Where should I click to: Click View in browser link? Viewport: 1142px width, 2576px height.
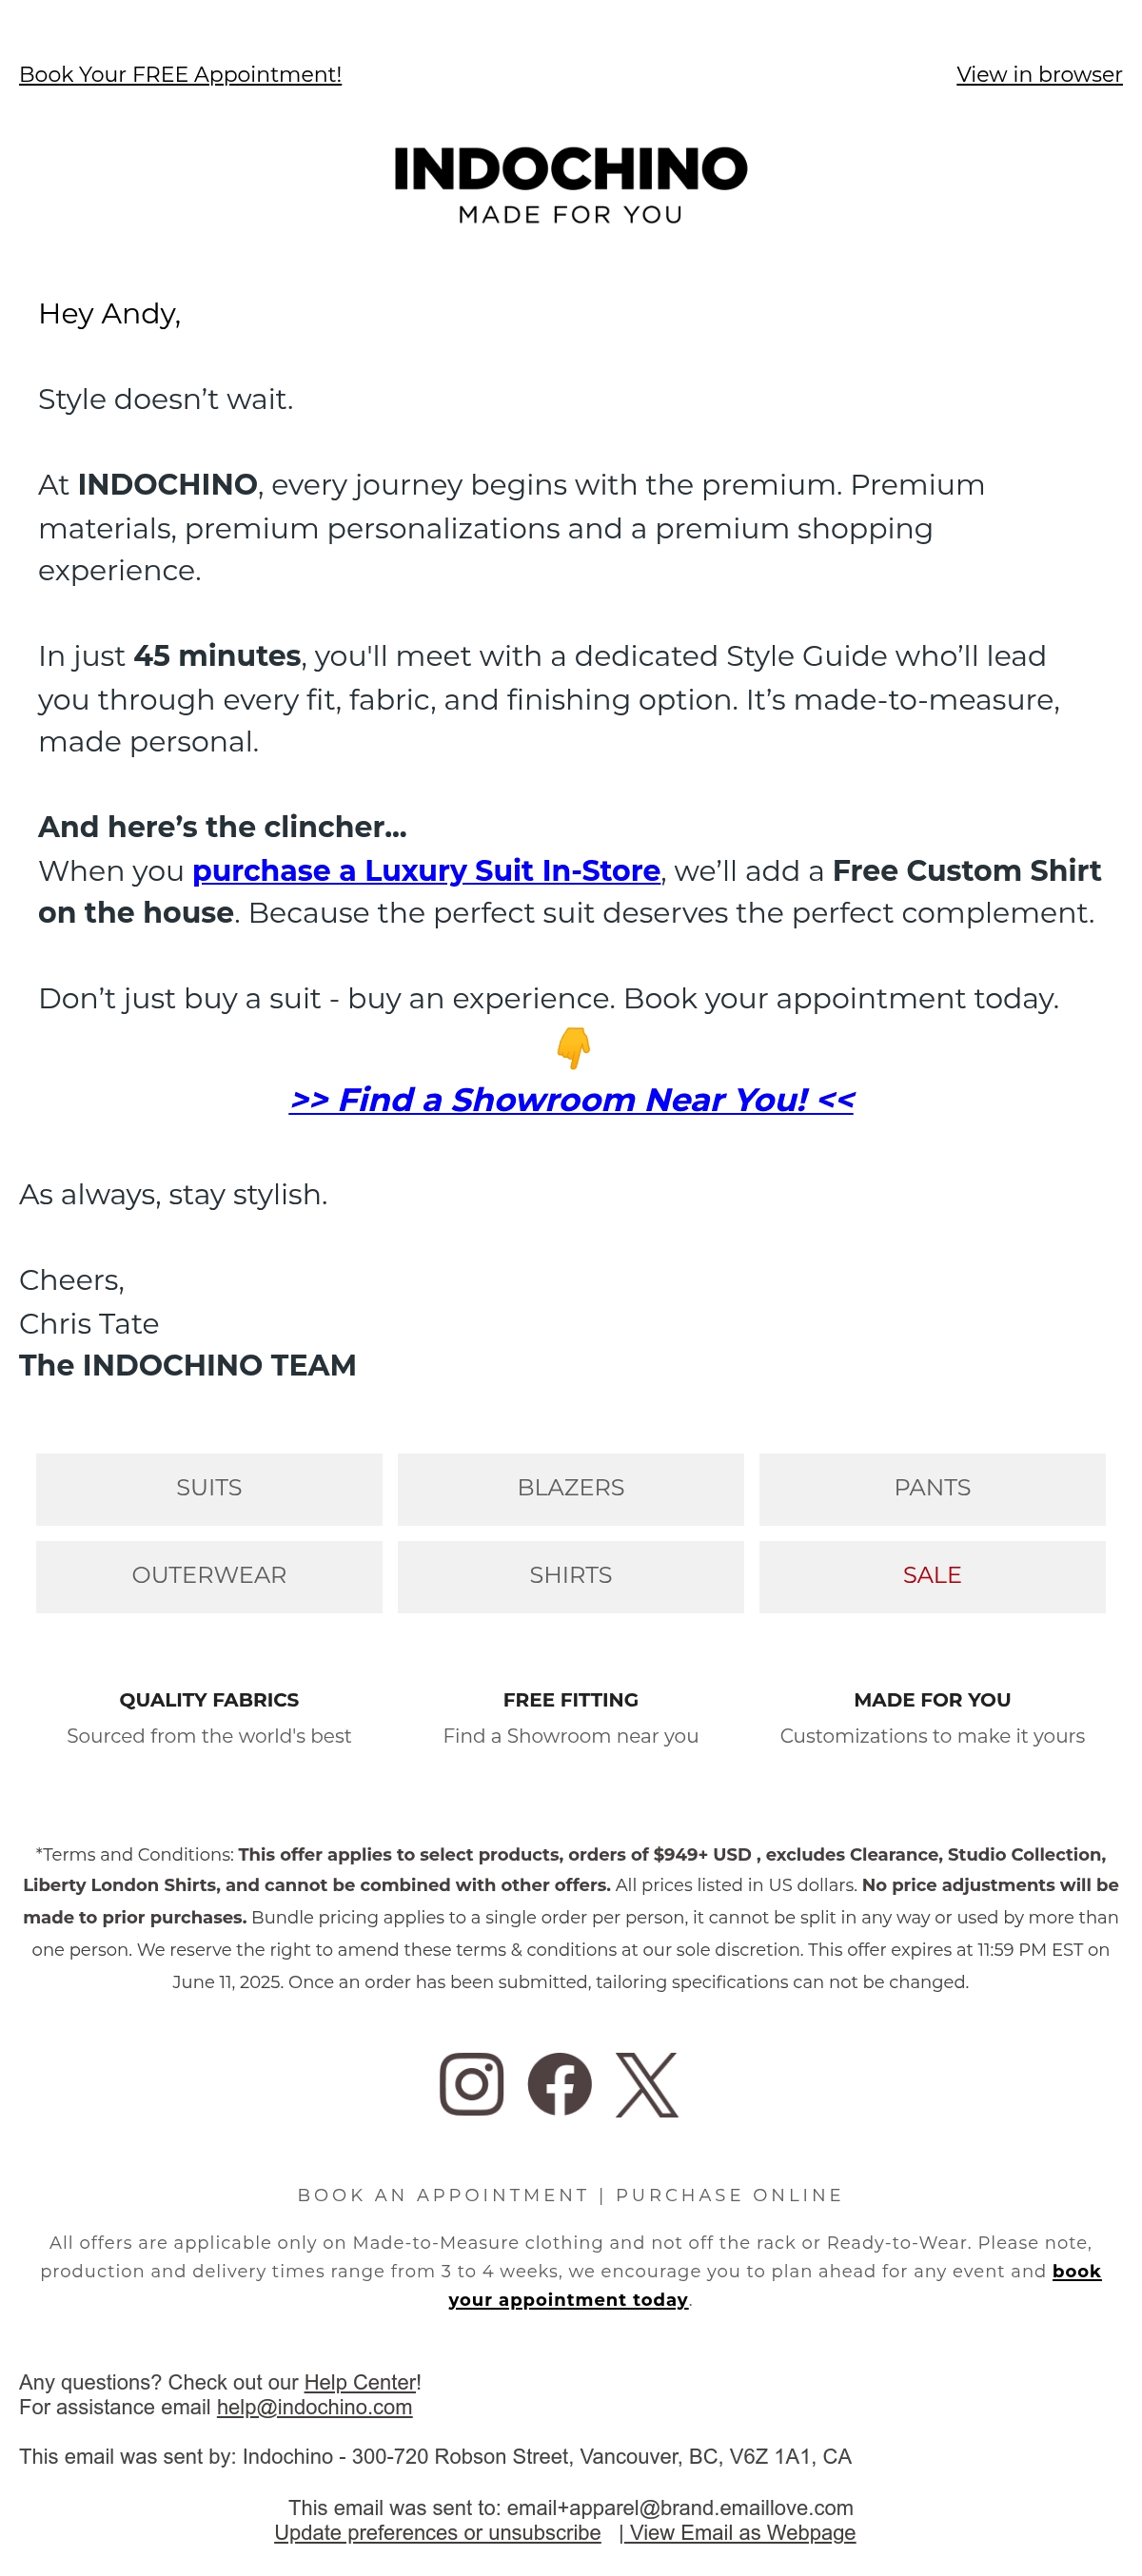pos(1039,74)
